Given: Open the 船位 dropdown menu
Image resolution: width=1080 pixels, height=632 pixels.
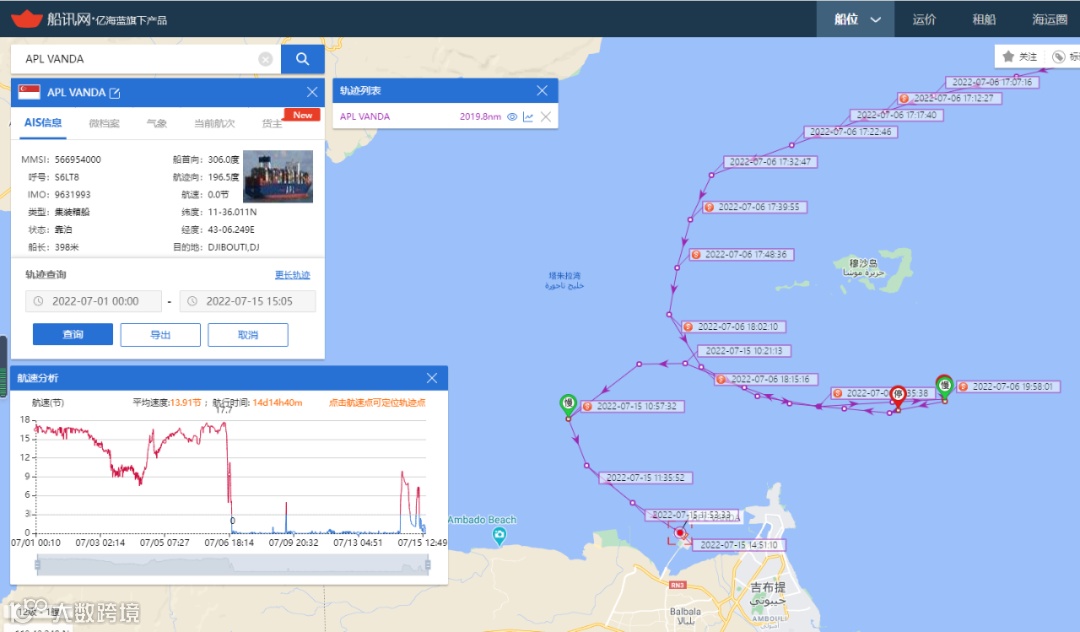Looking at the screenshot, I should [x=856, y=19].
